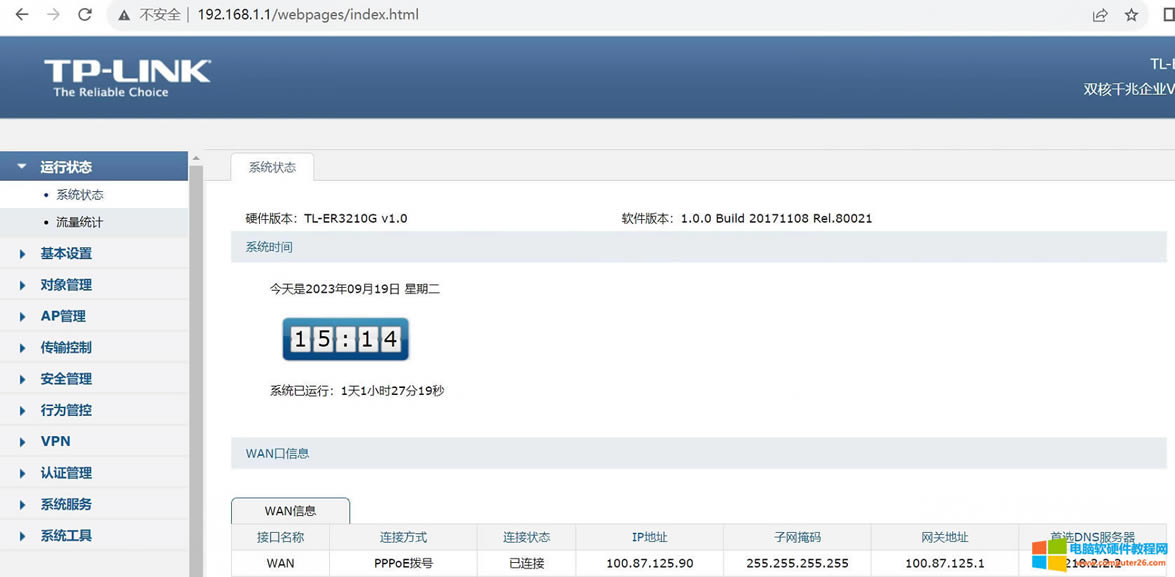
Task: Share this page via share icon
Action: click(1100, 15)
